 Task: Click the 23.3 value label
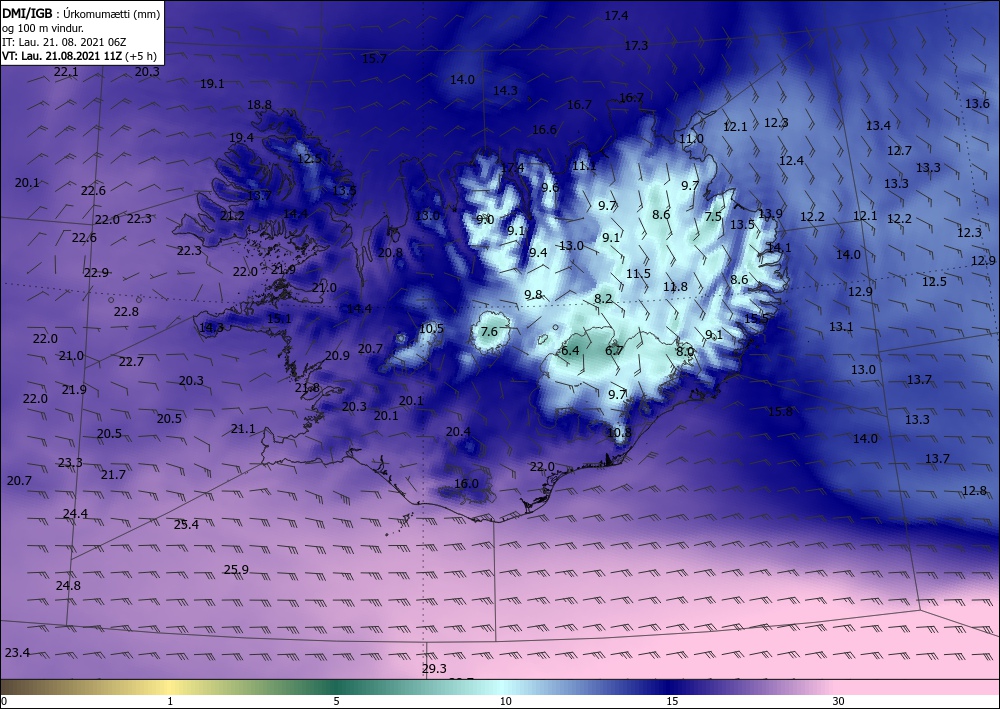coord(70,462)
